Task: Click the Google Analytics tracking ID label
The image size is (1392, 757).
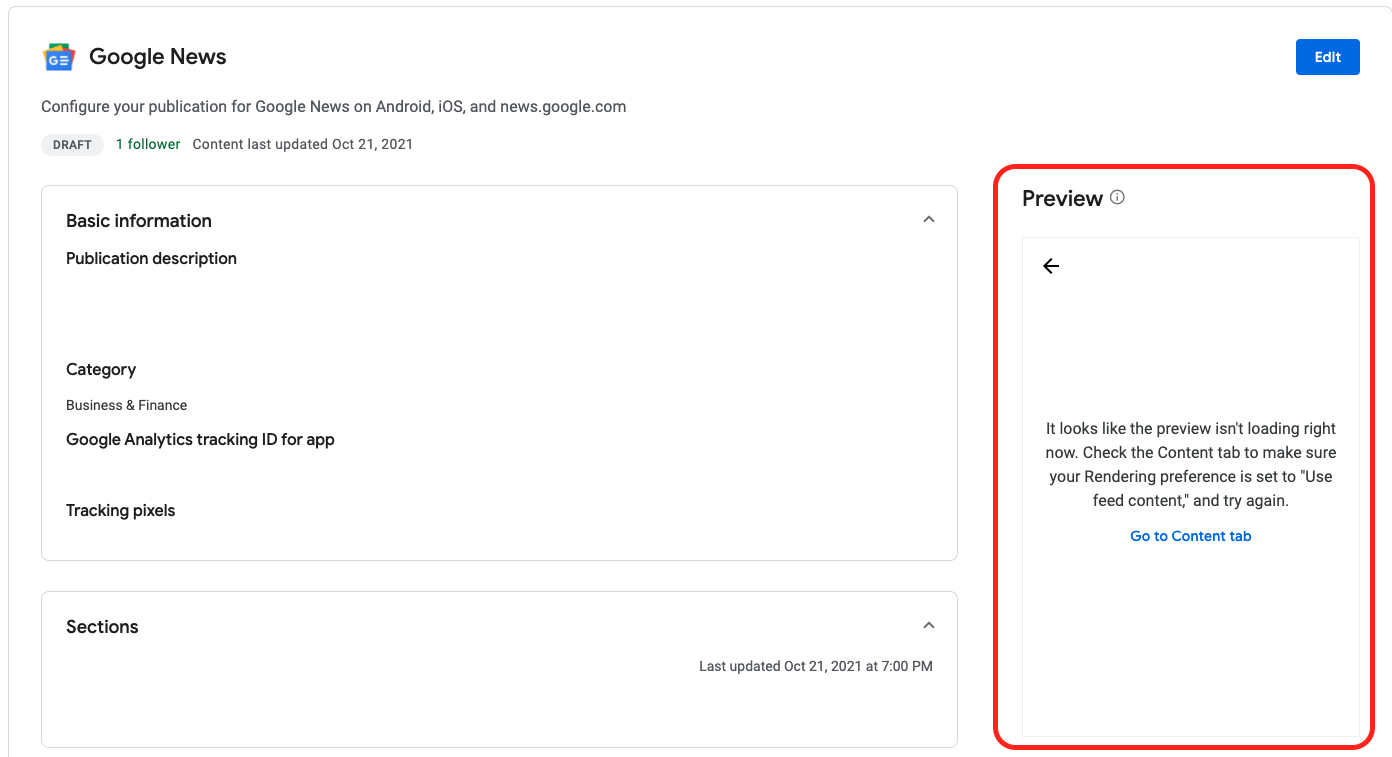Action: (200, 439)
